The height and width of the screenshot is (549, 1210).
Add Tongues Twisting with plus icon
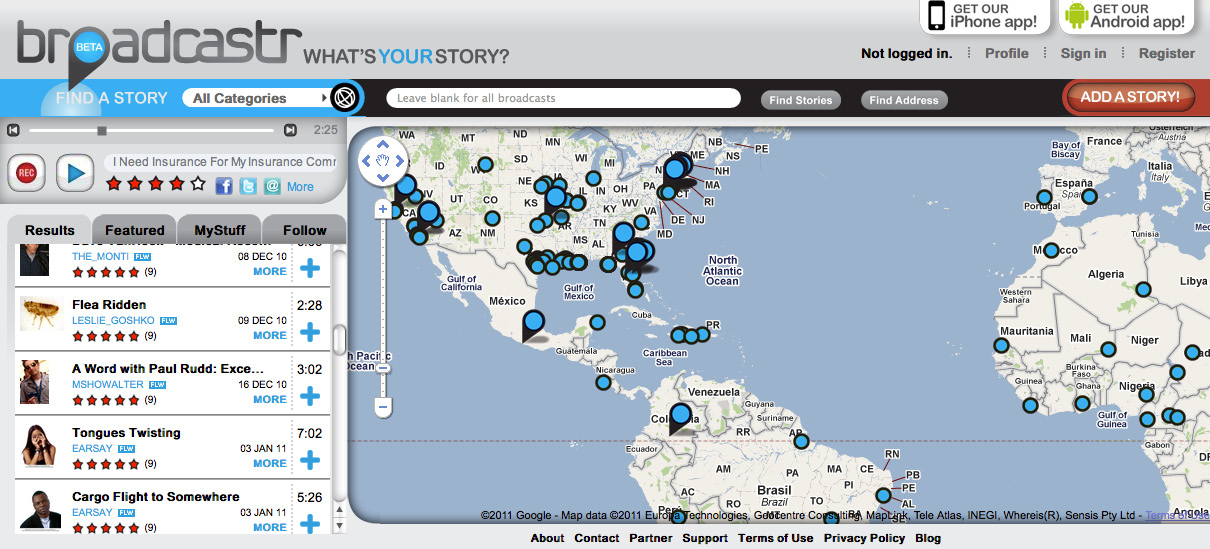point(310,460)
